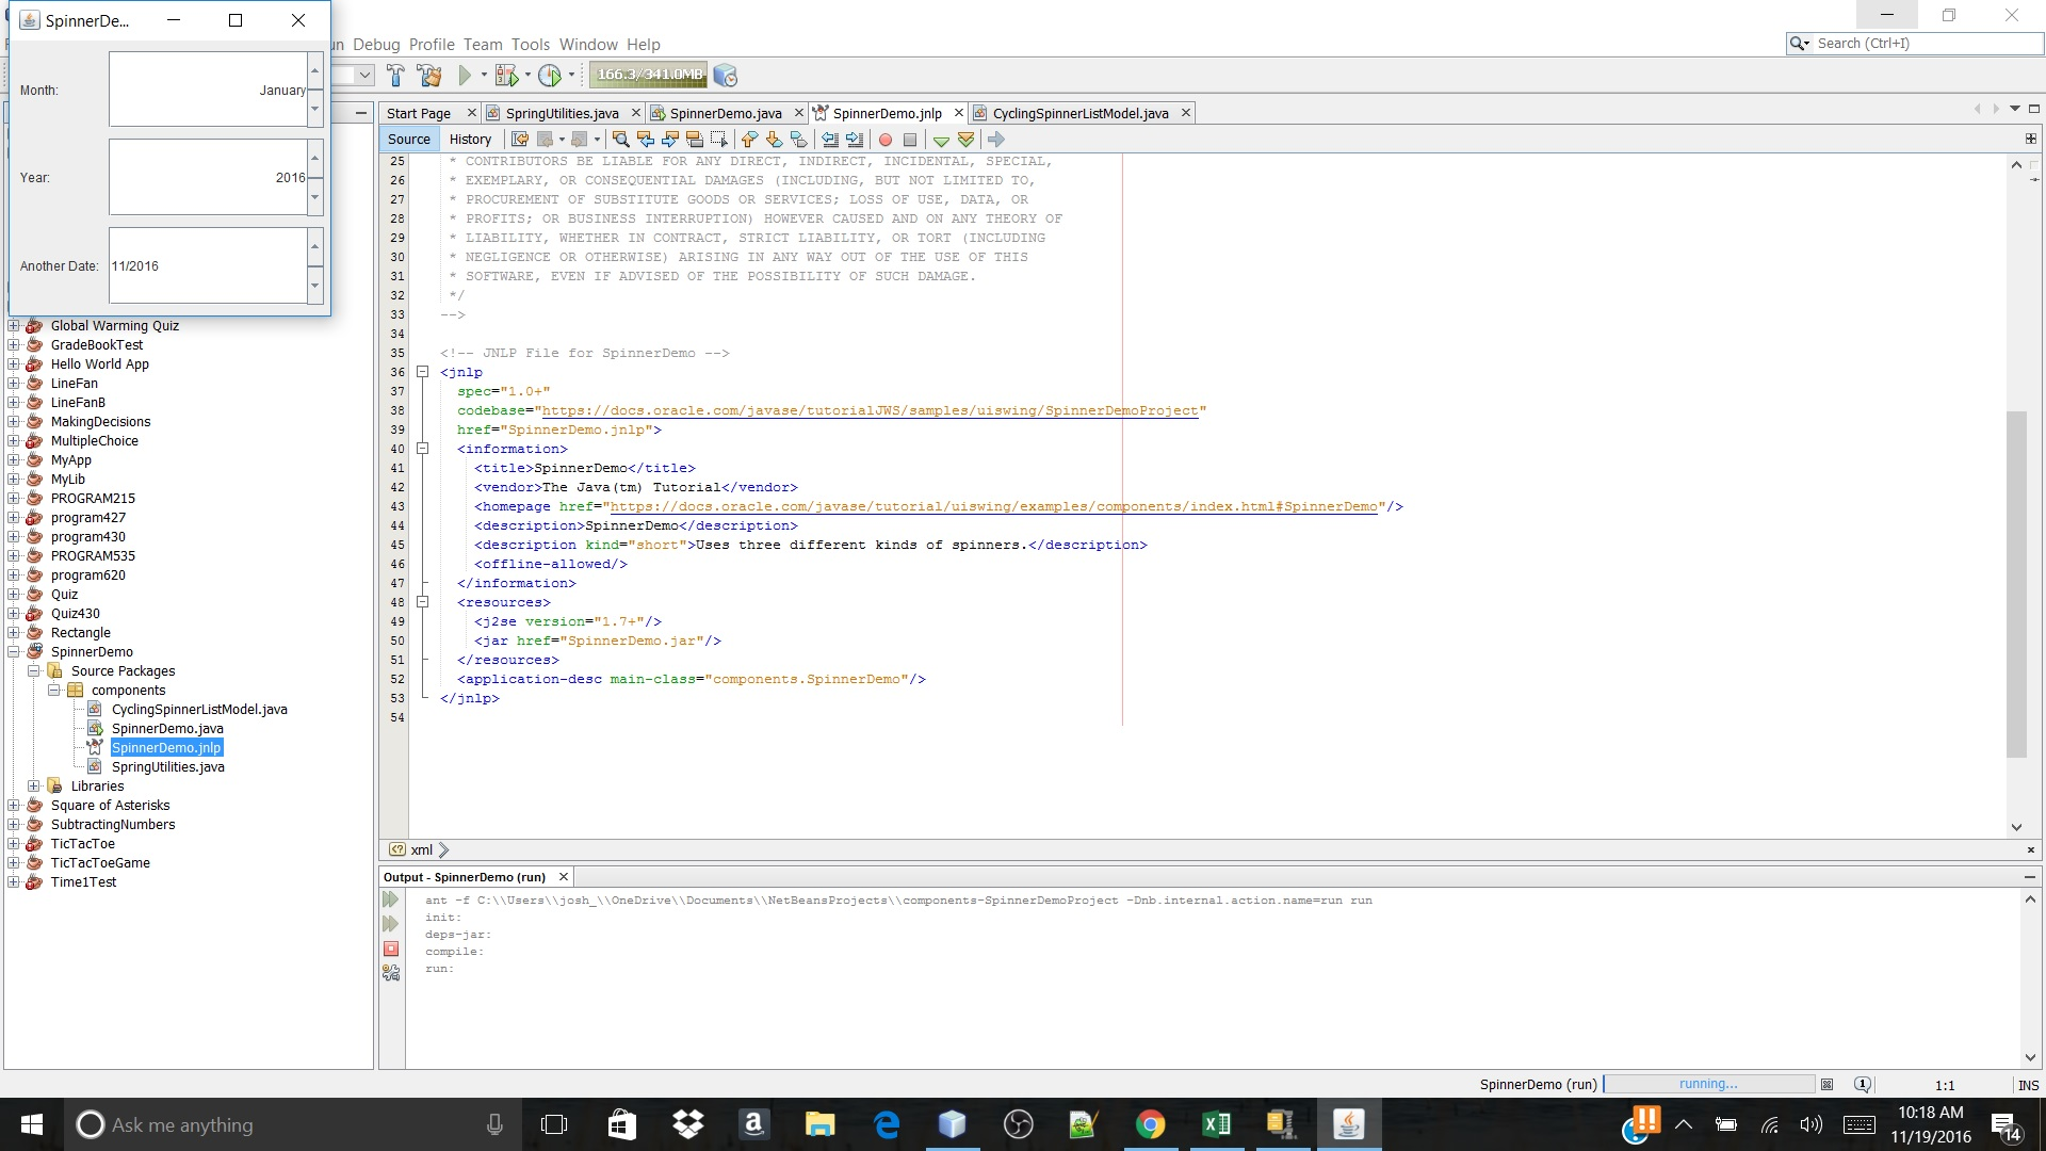Open the Java app from the Windows taskbar
This screenshot has height=1151, width=2046.
click(x=1350, y=1124)
